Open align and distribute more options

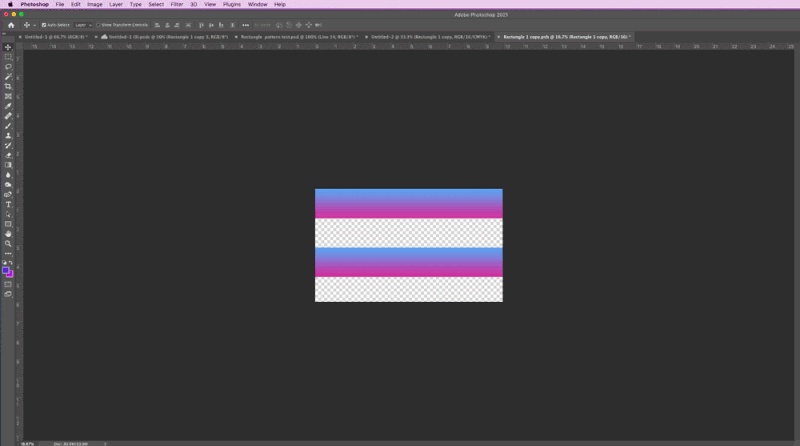click(x=245, y=25)
